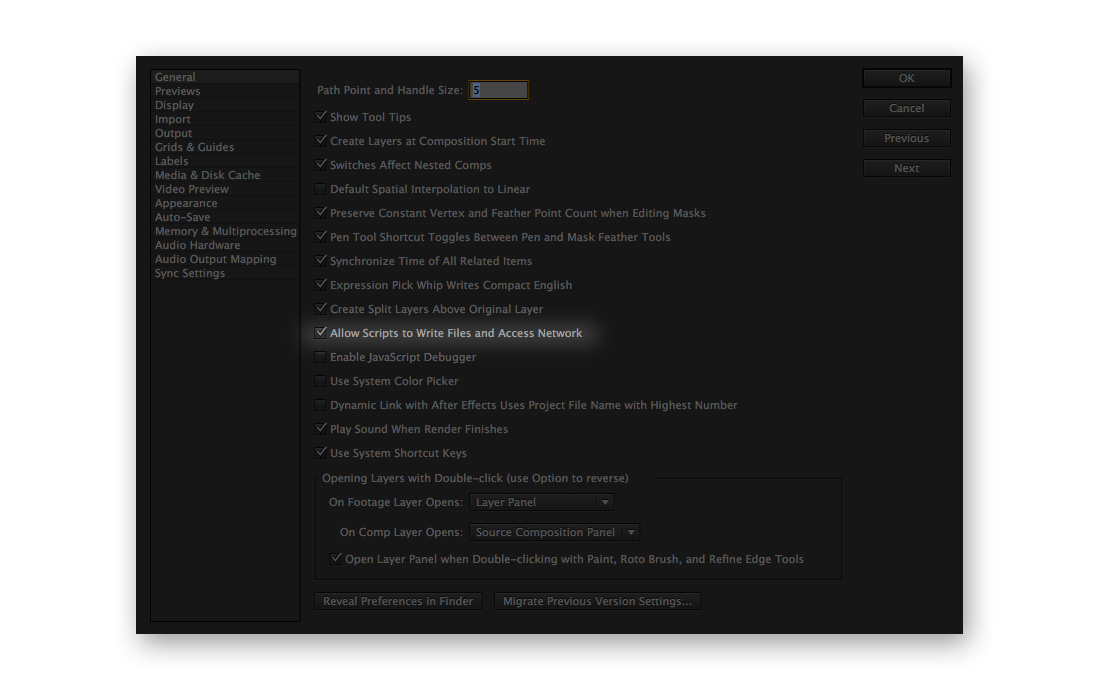Viewport: 1100px width, 691px height.
Task: Open Sync Settings preferences
Action: 190,273
